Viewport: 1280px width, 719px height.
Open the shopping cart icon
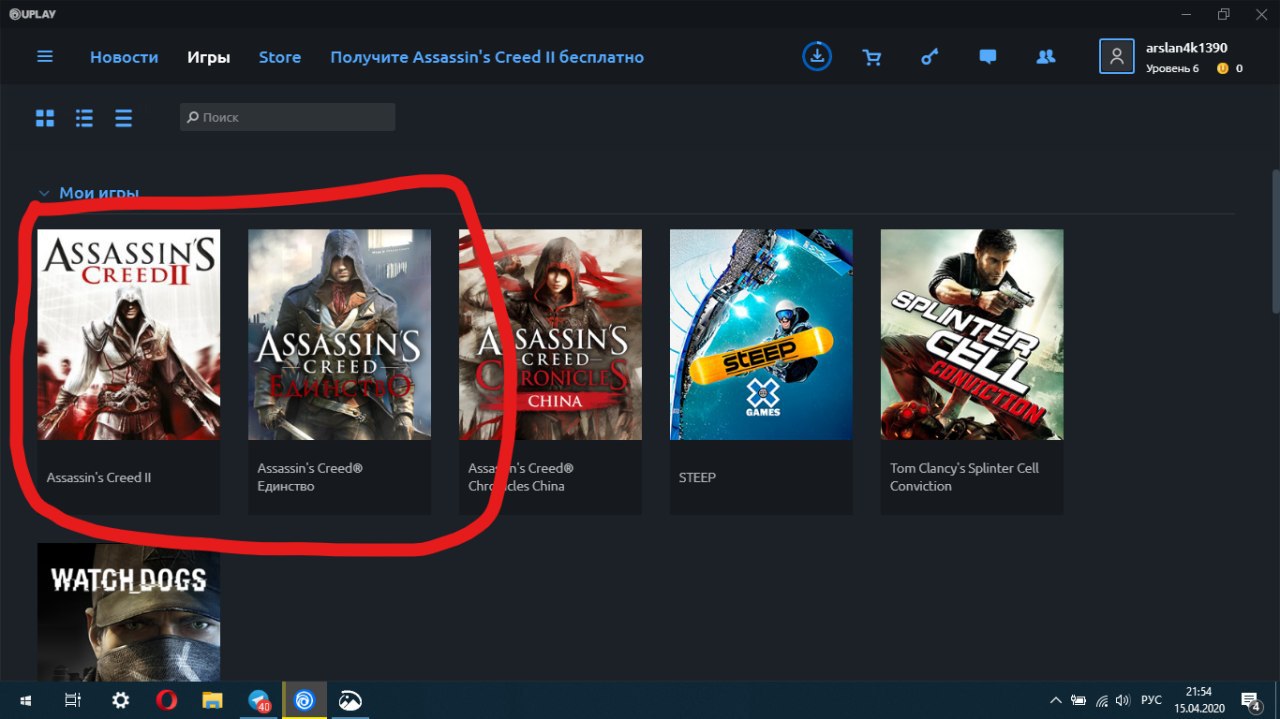click(872, 57)
